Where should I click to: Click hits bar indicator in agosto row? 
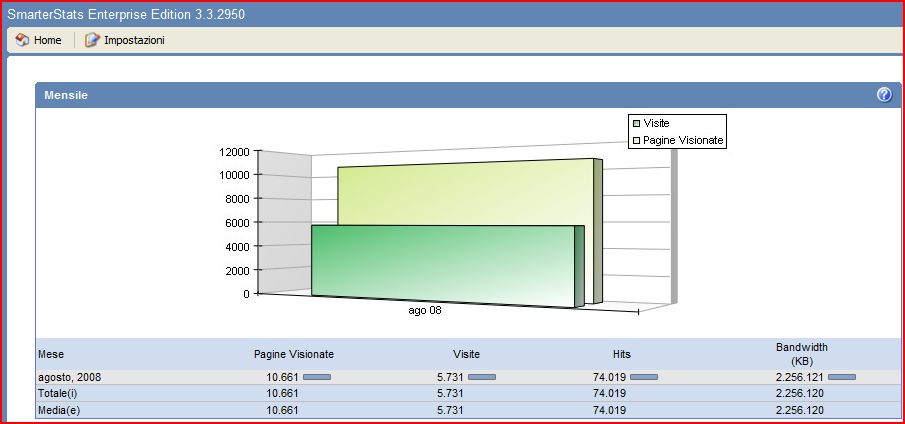click(x=644, y=377)
